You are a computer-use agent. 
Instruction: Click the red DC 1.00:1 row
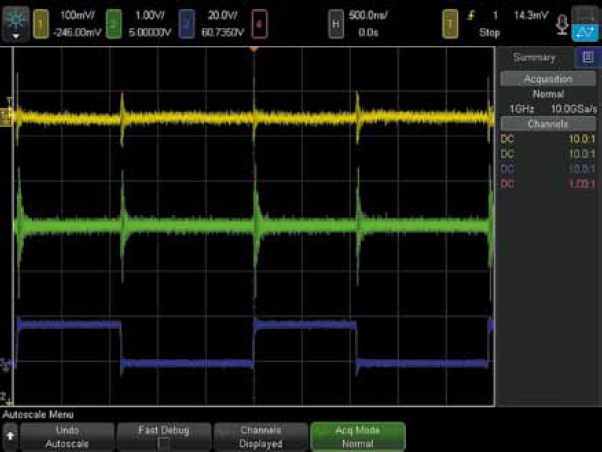click(548, 184)
